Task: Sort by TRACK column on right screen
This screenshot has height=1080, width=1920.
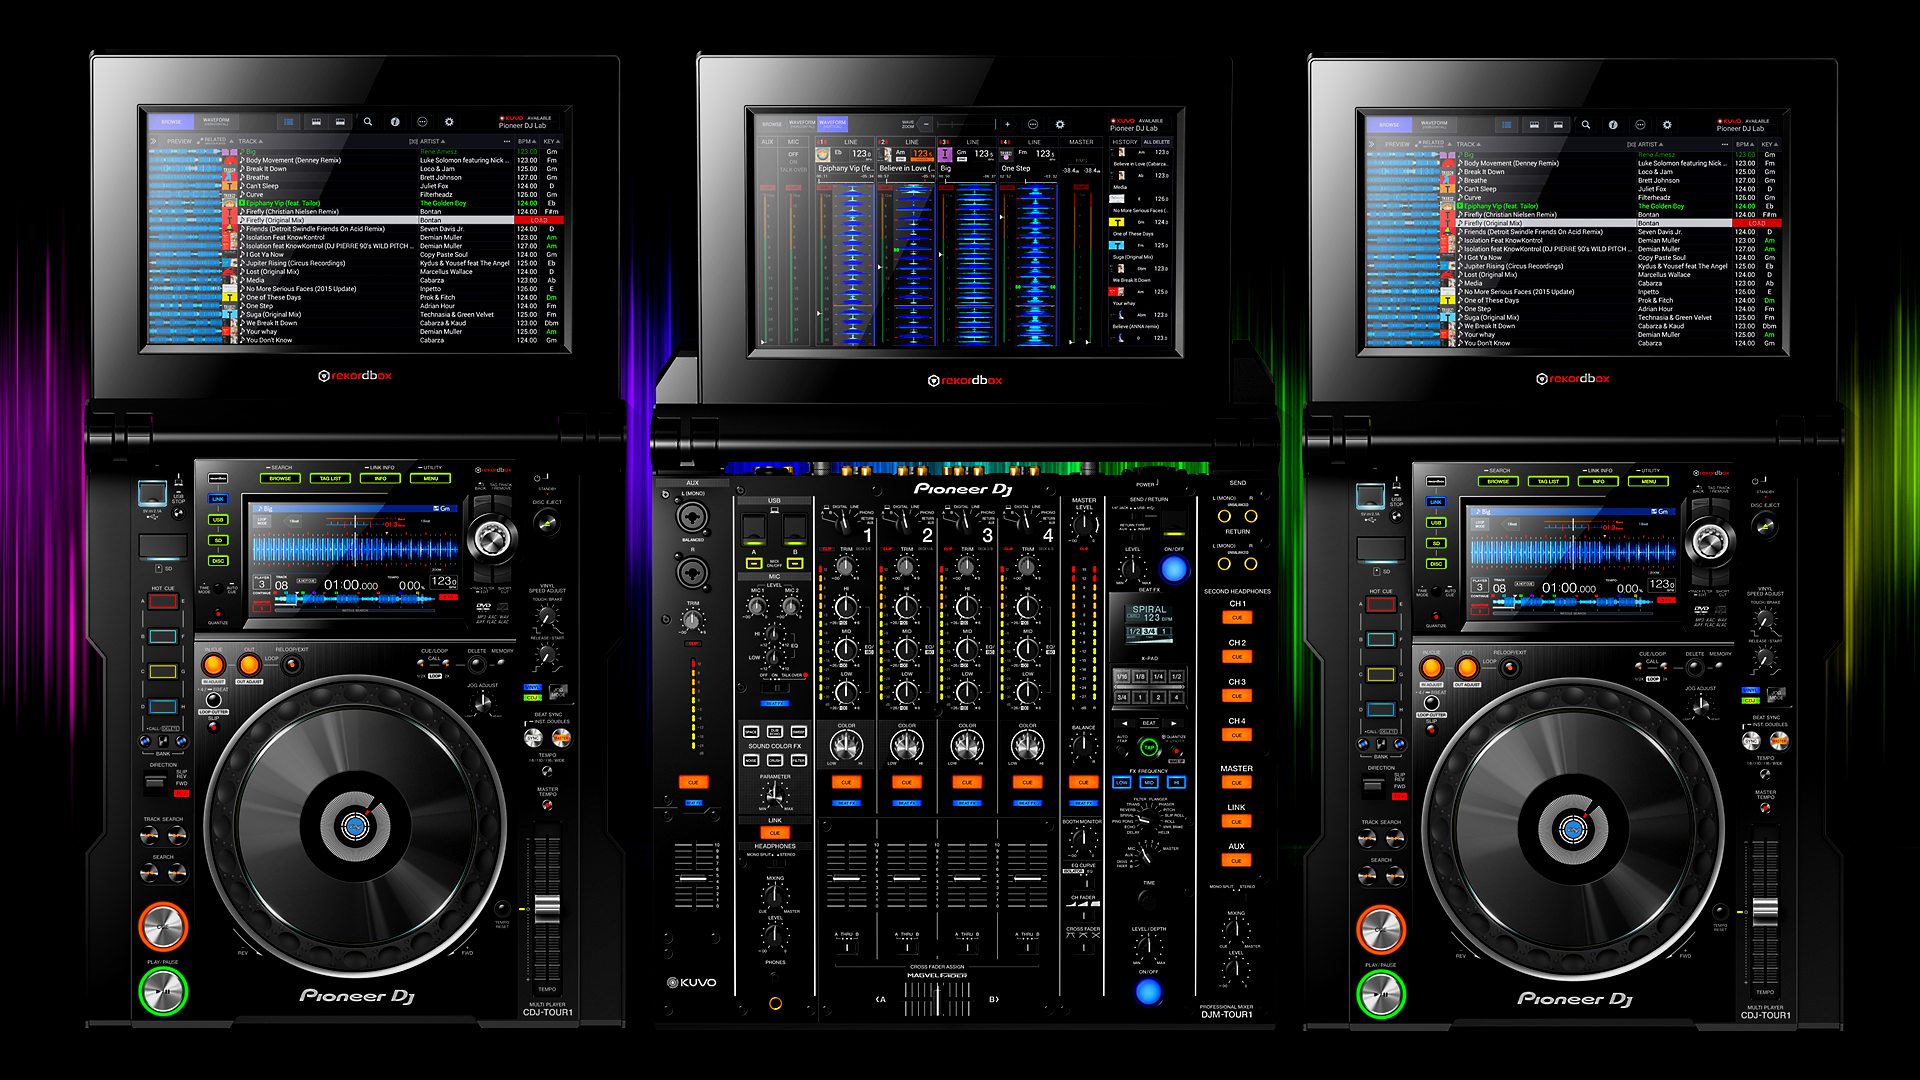Action: tap(1468, 144)
